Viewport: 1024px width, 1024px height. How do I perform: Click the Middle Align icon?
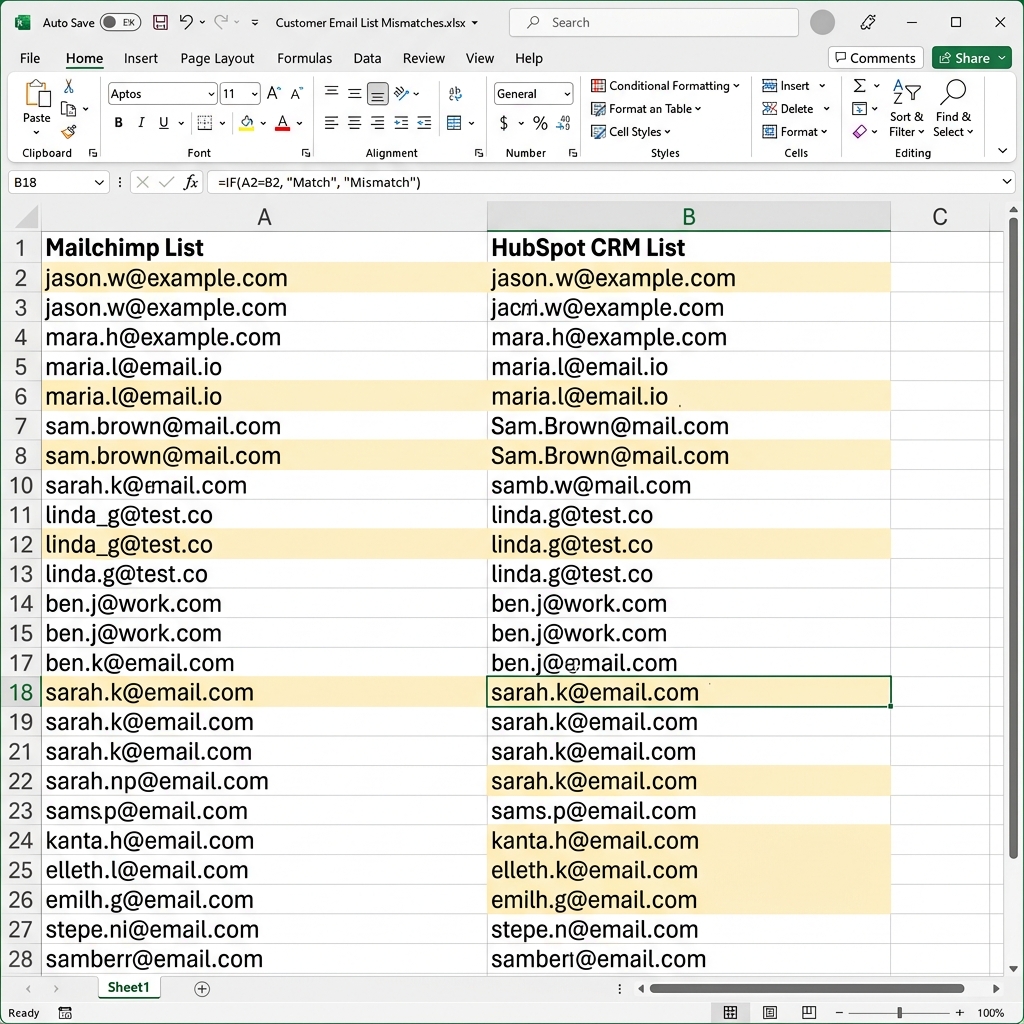[x=355, y=93]
